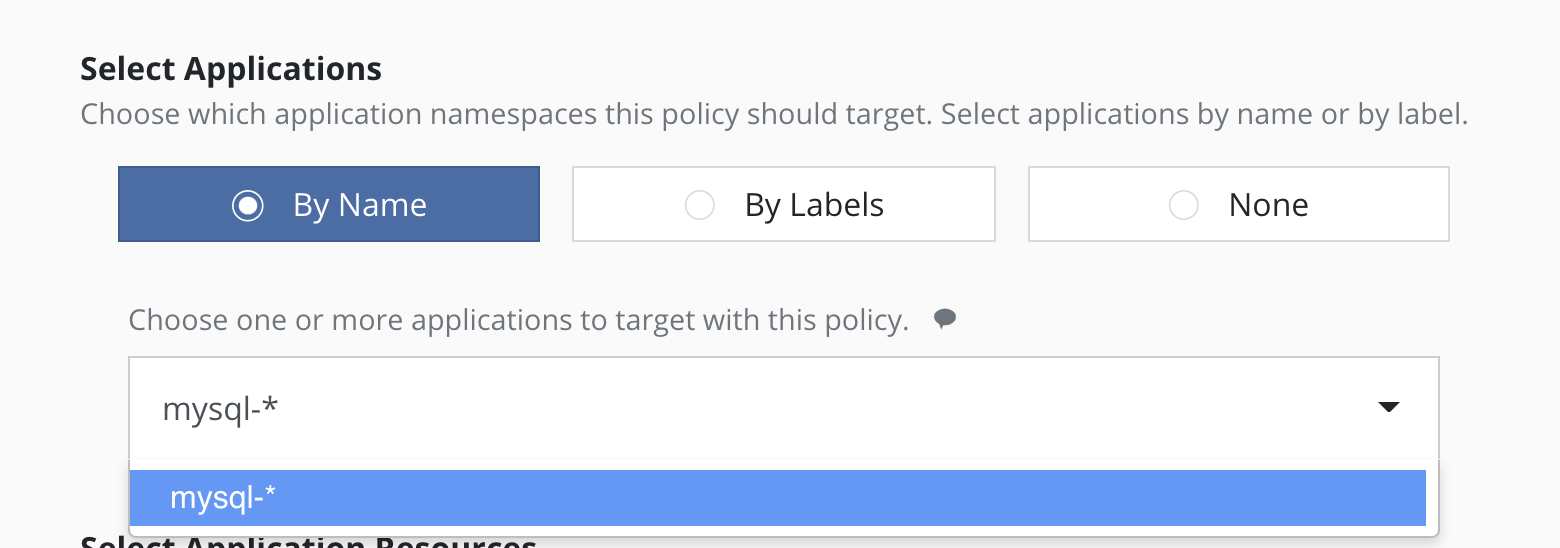Screen dimensions: 1560x548
Task: Click the filled radio circle beside By Name
Action: (x=247, y=205)
